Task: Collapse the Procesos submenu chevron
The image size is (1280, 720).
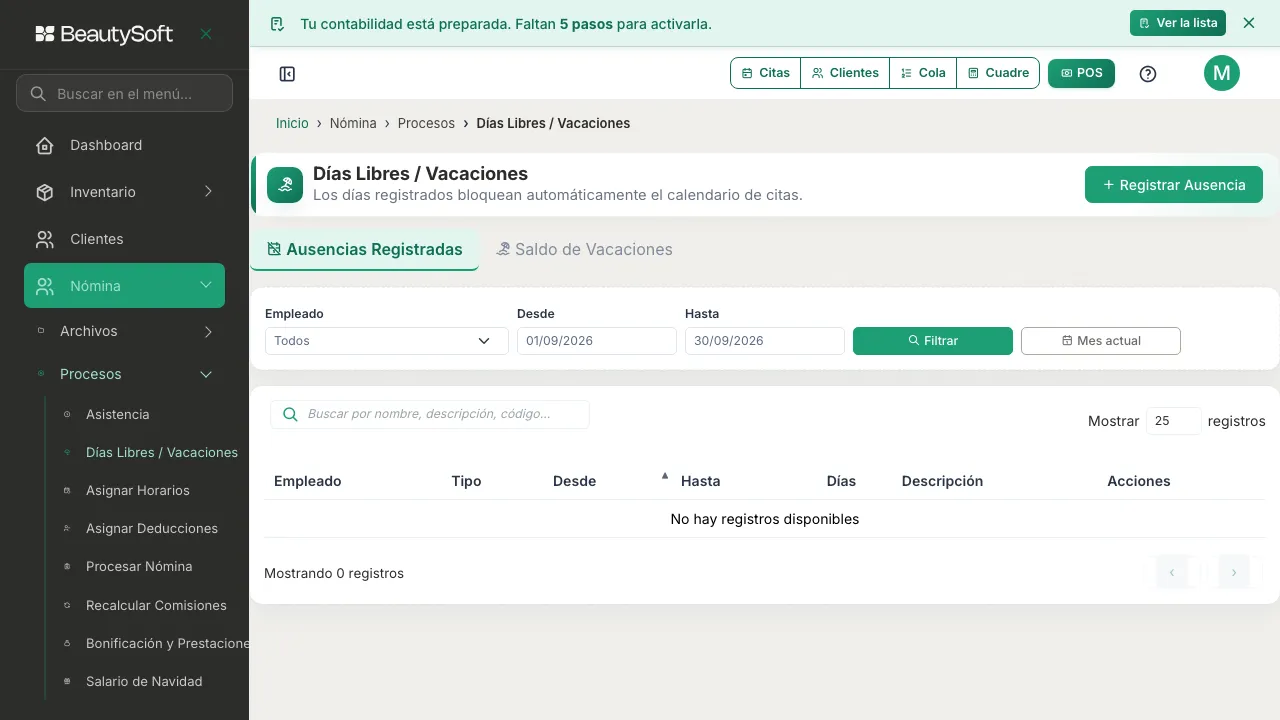Action: coord(206,374)
